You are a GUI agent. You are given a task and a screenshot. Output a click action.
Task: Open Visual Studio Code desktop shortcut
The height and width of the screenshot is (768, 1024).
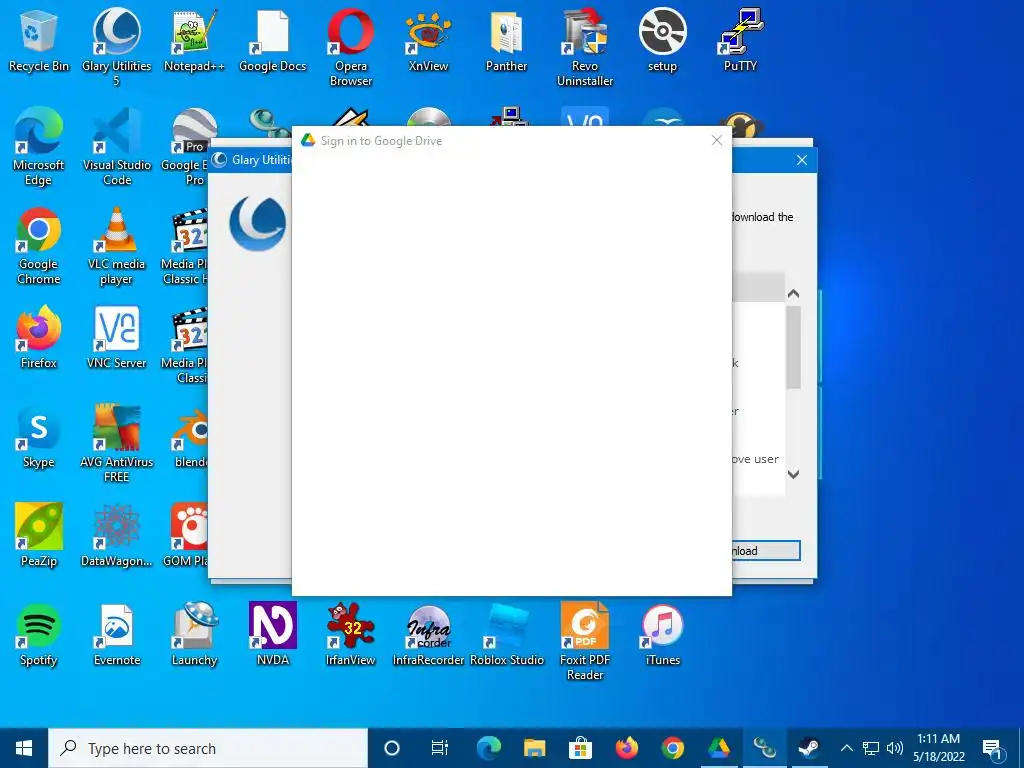coord(116,146)
